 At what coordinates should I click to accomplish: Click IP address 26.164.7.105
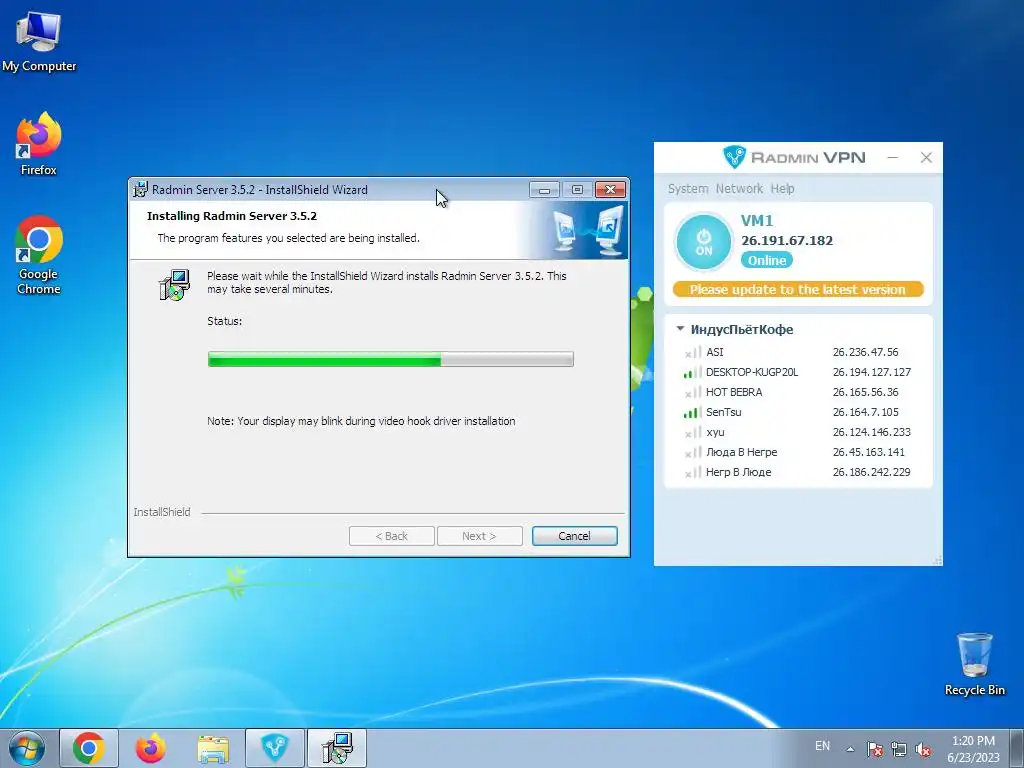pyautogui.click(x=865, y=412)
